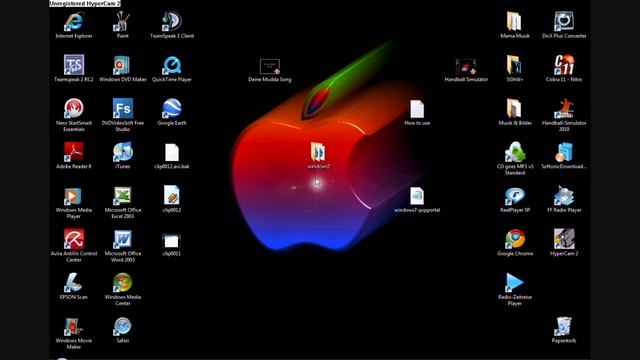Open the Musik & Bilder folder

point(514,109)
